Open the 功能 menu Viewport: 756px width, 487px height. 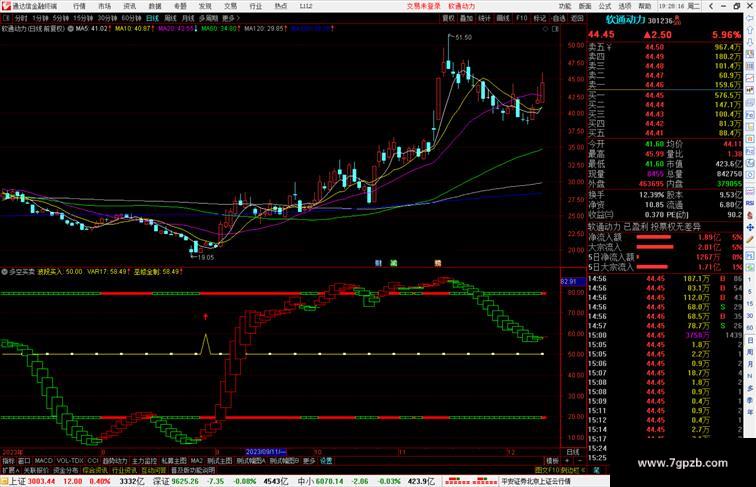point(565,6)
